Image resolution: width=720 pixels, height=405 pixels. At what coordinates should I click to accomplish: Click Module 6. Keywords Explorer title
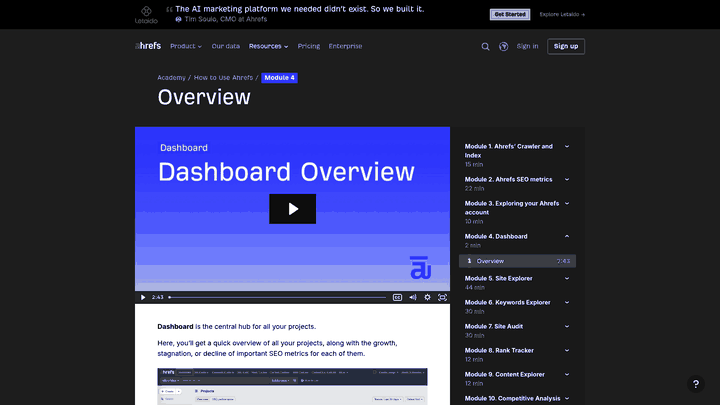507,303
